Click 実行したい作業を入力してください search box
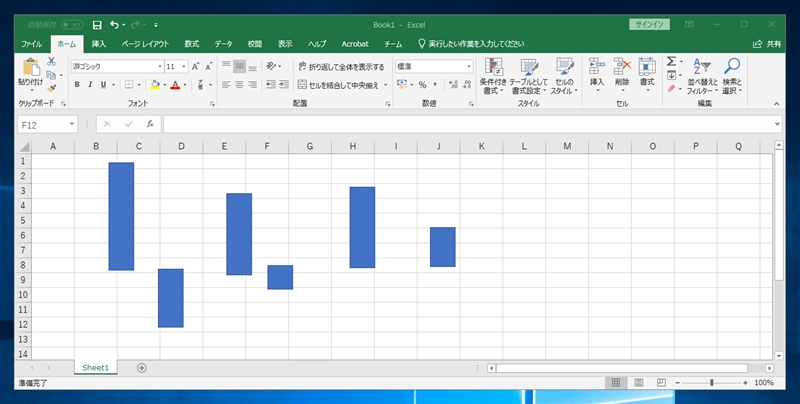This screenshot has height=404, width=800. [x=470, y=44]
